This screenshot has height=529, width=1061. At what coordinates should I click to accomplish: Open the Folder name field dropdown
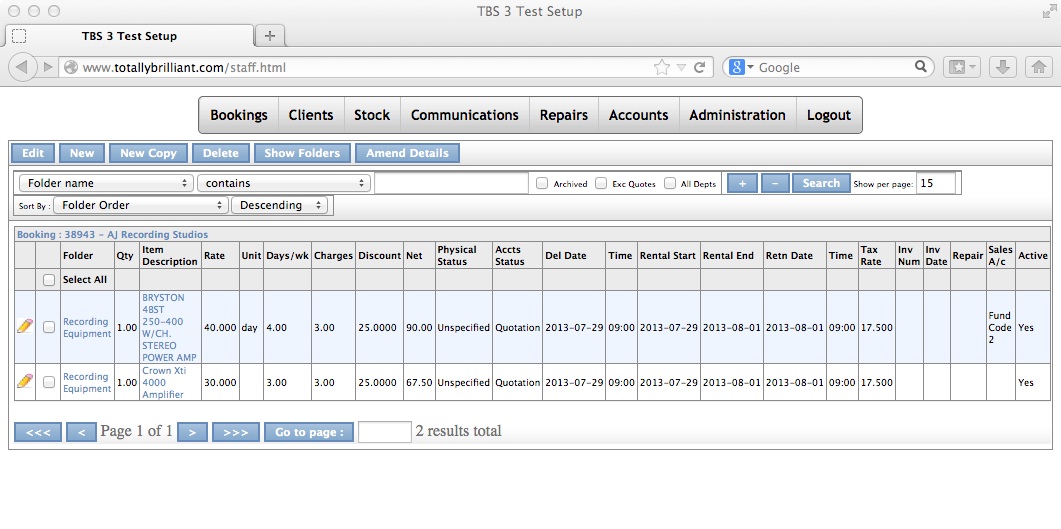[x=106, y=183]
